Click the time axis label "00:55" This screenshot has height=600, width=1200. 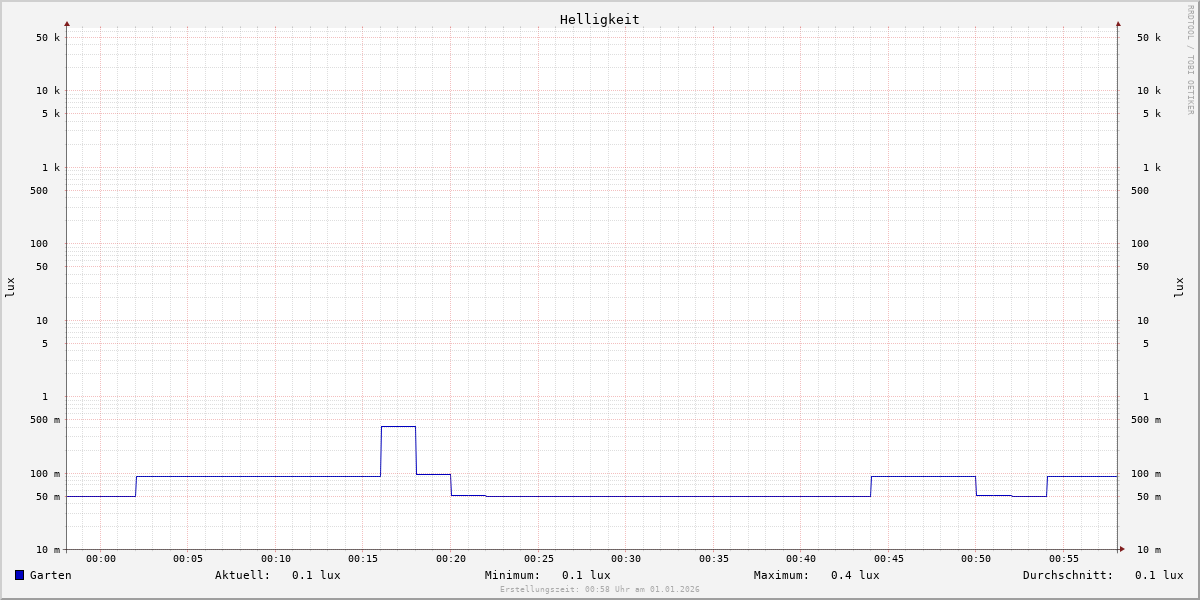click(x=1064, y=559)
